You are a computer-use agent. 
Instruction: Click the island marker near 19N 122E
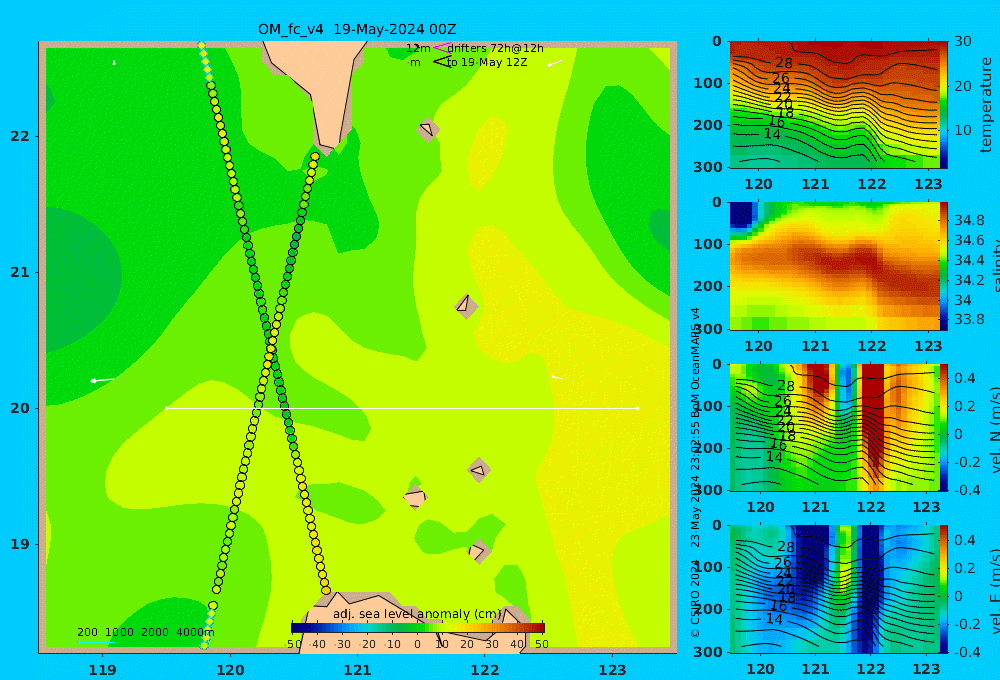coord(479,551)
